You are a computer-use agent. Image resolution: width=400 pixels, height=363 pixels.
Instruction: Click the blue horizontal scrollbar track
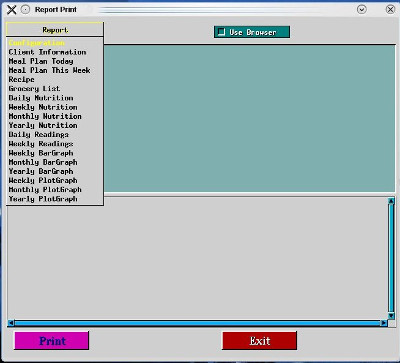tap(197, 323)
